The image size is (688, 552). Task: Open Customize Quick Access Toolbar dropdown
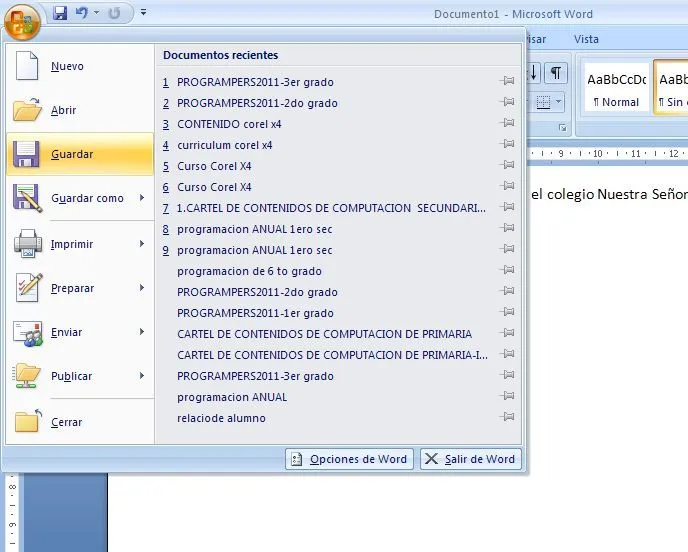[143, 12]
